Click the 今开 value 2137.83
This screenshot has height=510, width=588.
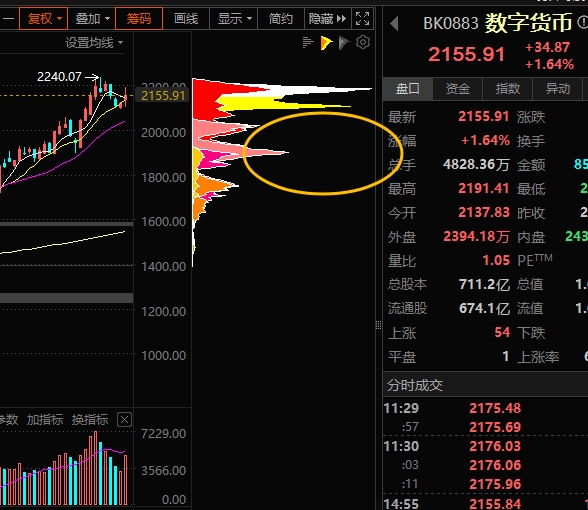pyautogui.click(x=484, y=213)
